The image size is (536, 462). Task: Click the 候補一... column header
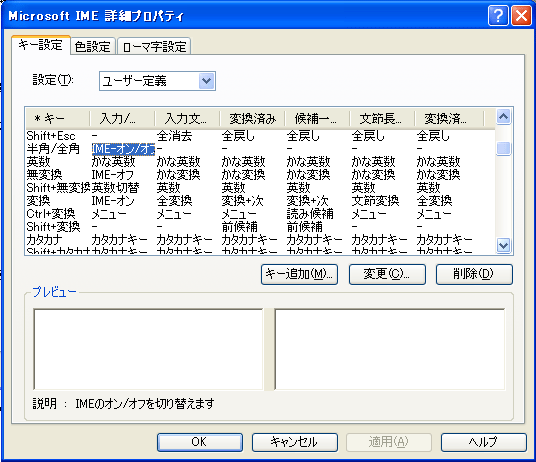click(x=317, y=119)
